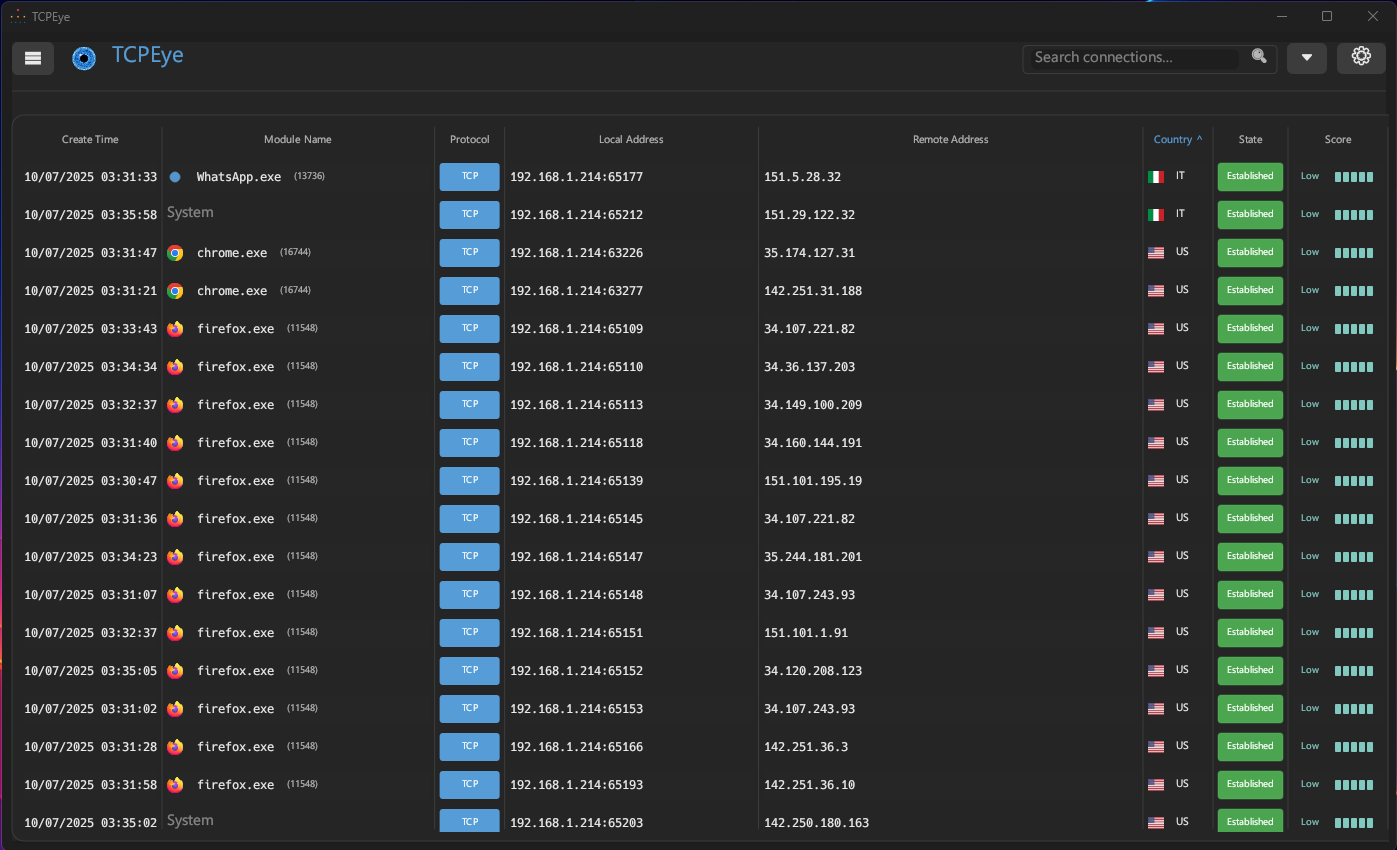Click Firefox icon in 192.168.1.214:65145 row
Screen dimensions: 1397x850
175,519
